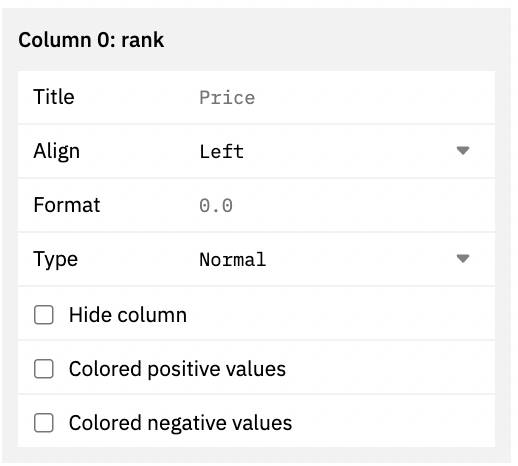Viewport: 518px width, 466px height.
Task: Click the blank area between Normal and its arrow
Action: (360, 259)
